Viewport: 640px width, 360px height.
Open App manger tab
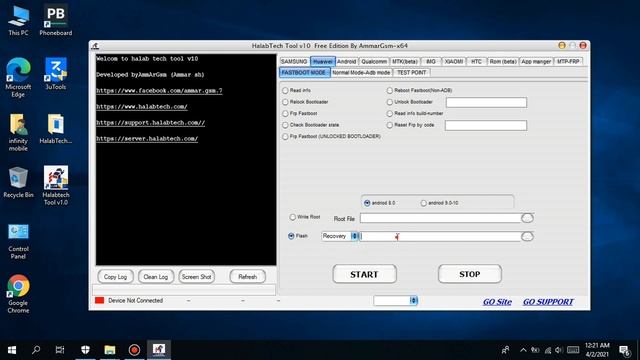(536, 61)
